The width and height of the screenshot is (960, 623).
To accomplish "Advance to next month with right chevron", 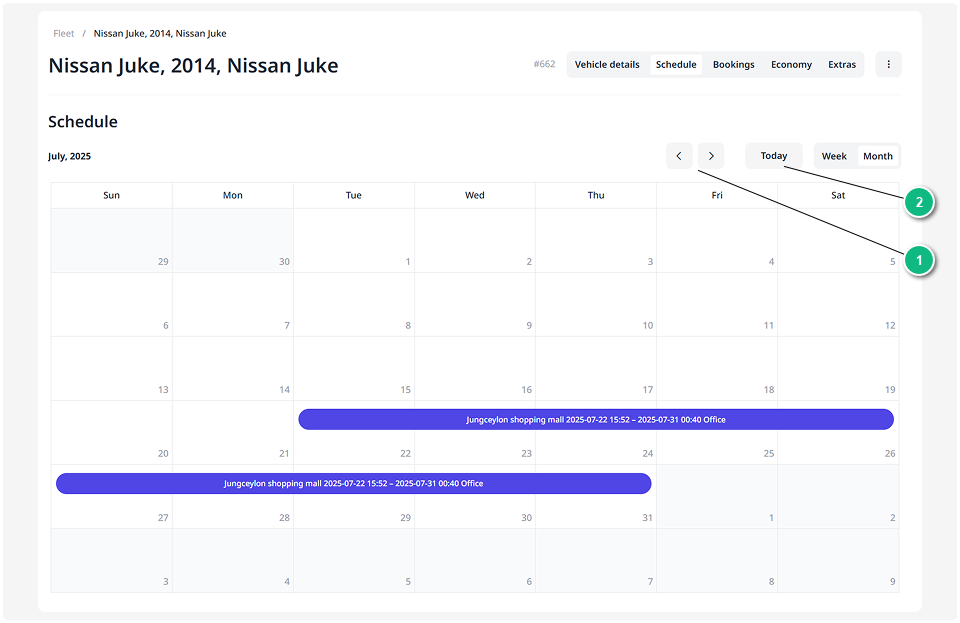I will (711, 156).
